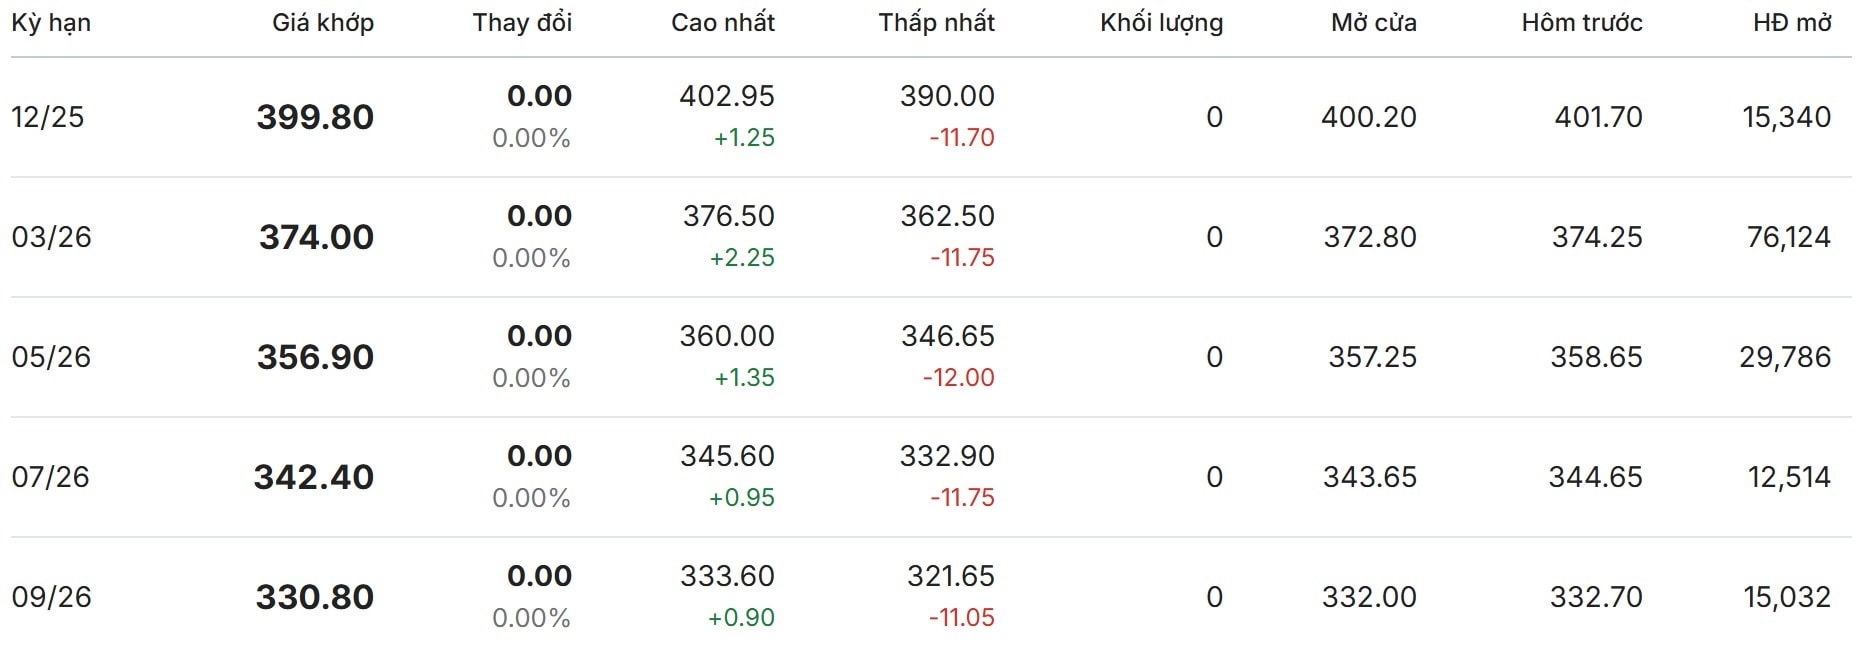1861x645 pixels.
Task: Click the 345.60 highest price value
Action: click(x=727, y=456)
